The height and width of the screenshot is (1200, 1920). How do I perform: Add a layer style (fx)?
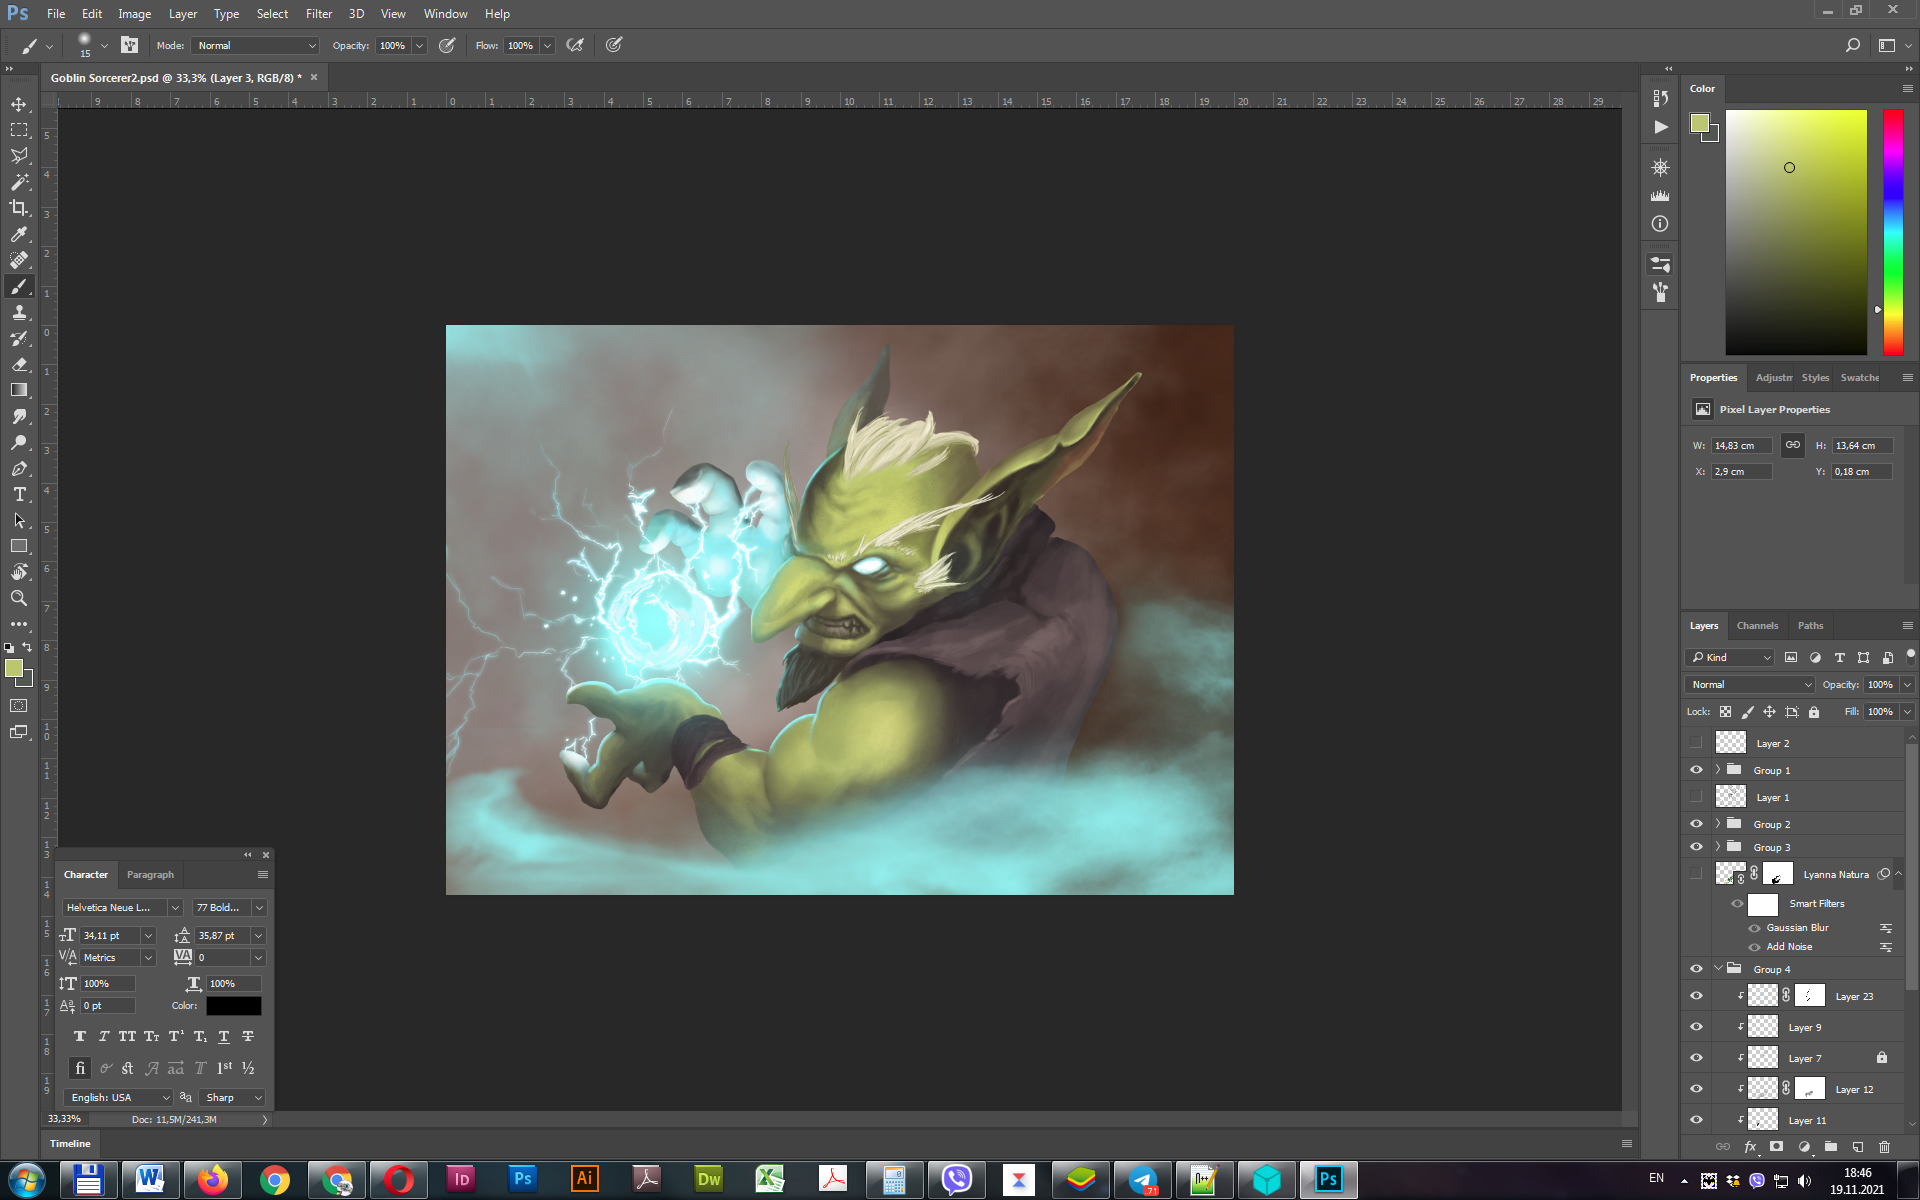click(1750, 1147)
